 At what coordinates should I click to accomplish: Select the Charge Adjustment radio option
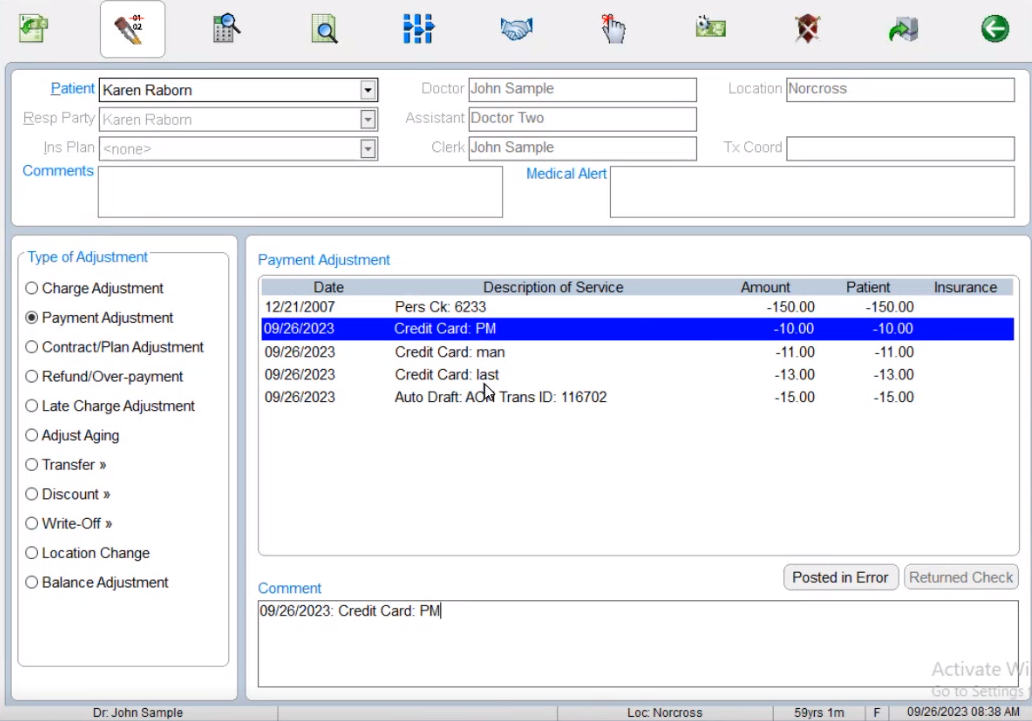(32, 289)
